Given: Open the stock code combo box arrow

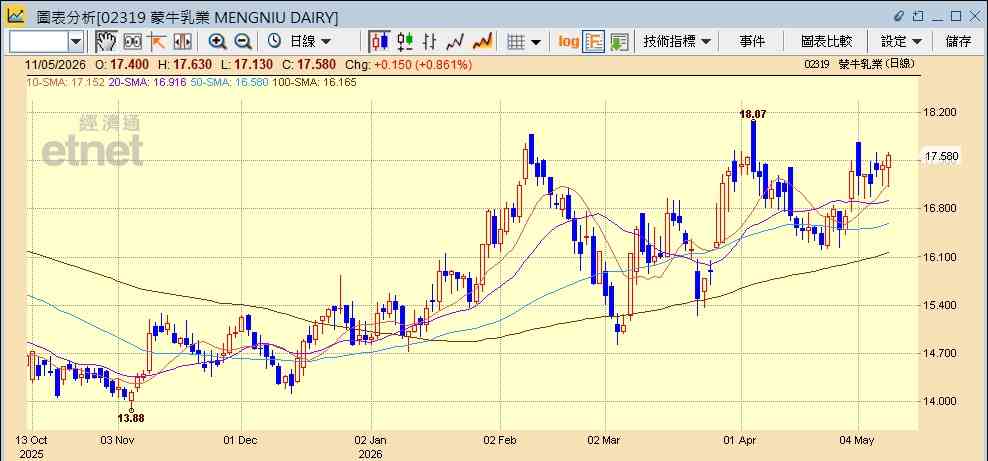Looking at the screenshot, I should coord(76,42).
